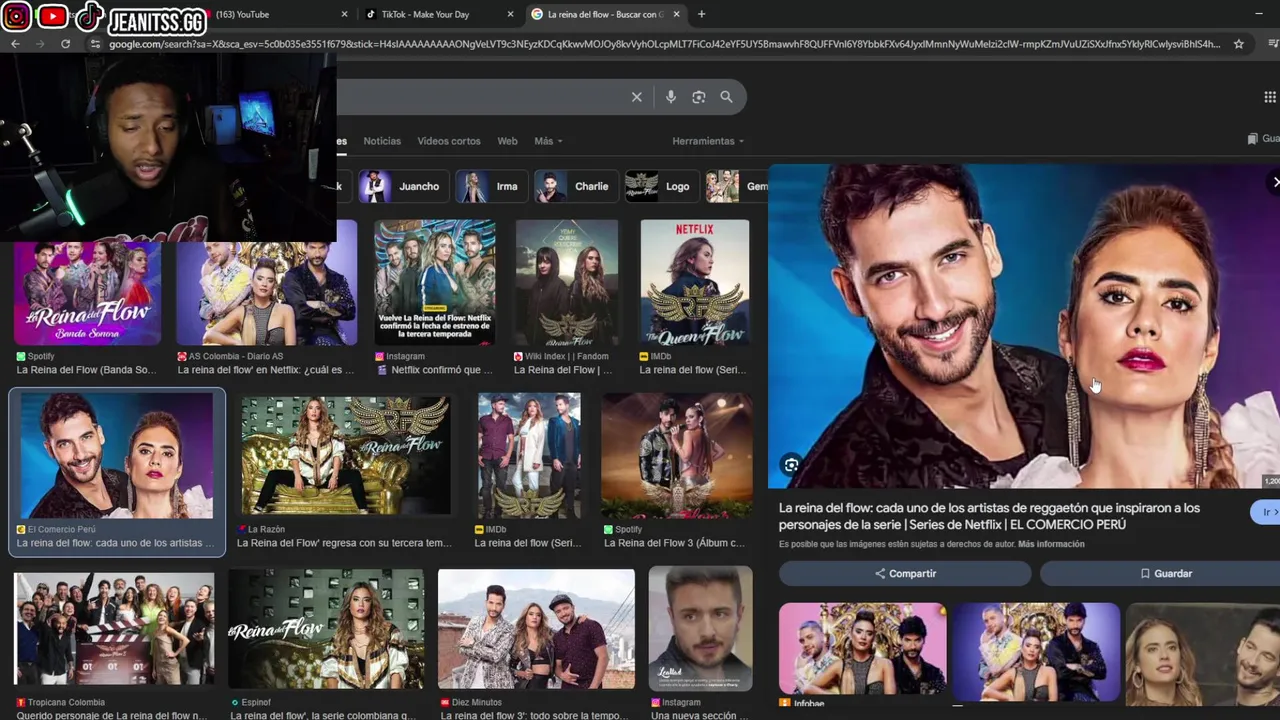Image resolution: width=1280 pixels, height=720 pixels.
Task: Start voice search with the microphone icon
Action: (x=671, y=97)
